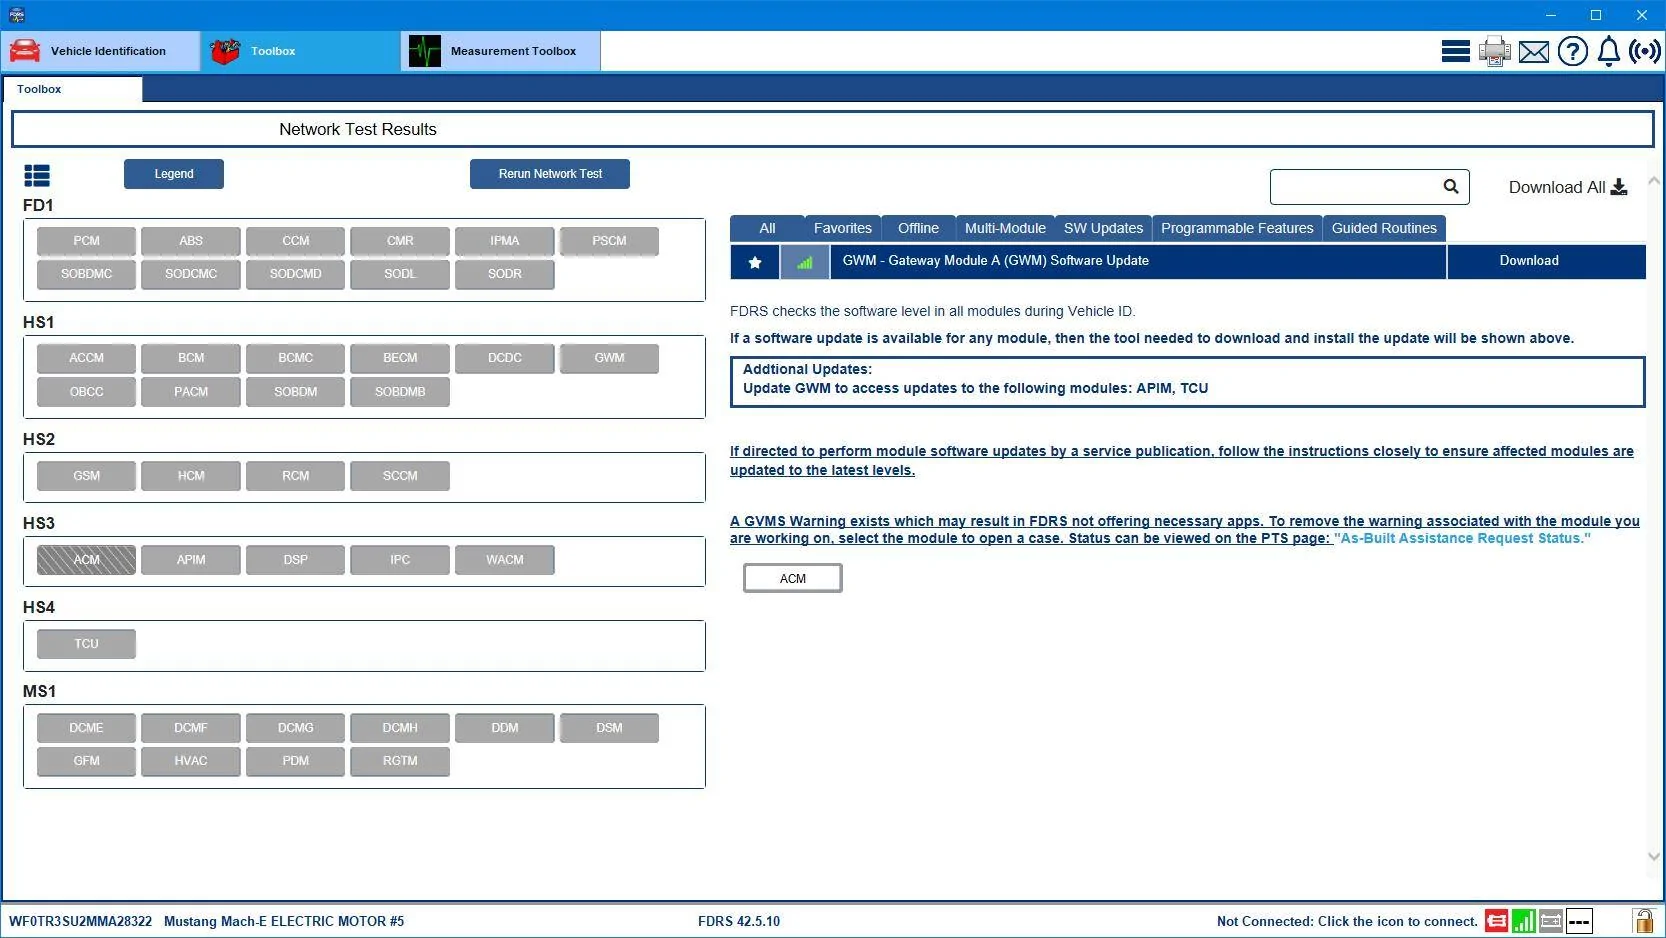
Task: Click into the toolbox search field
Action: [x=1355, y=187]
